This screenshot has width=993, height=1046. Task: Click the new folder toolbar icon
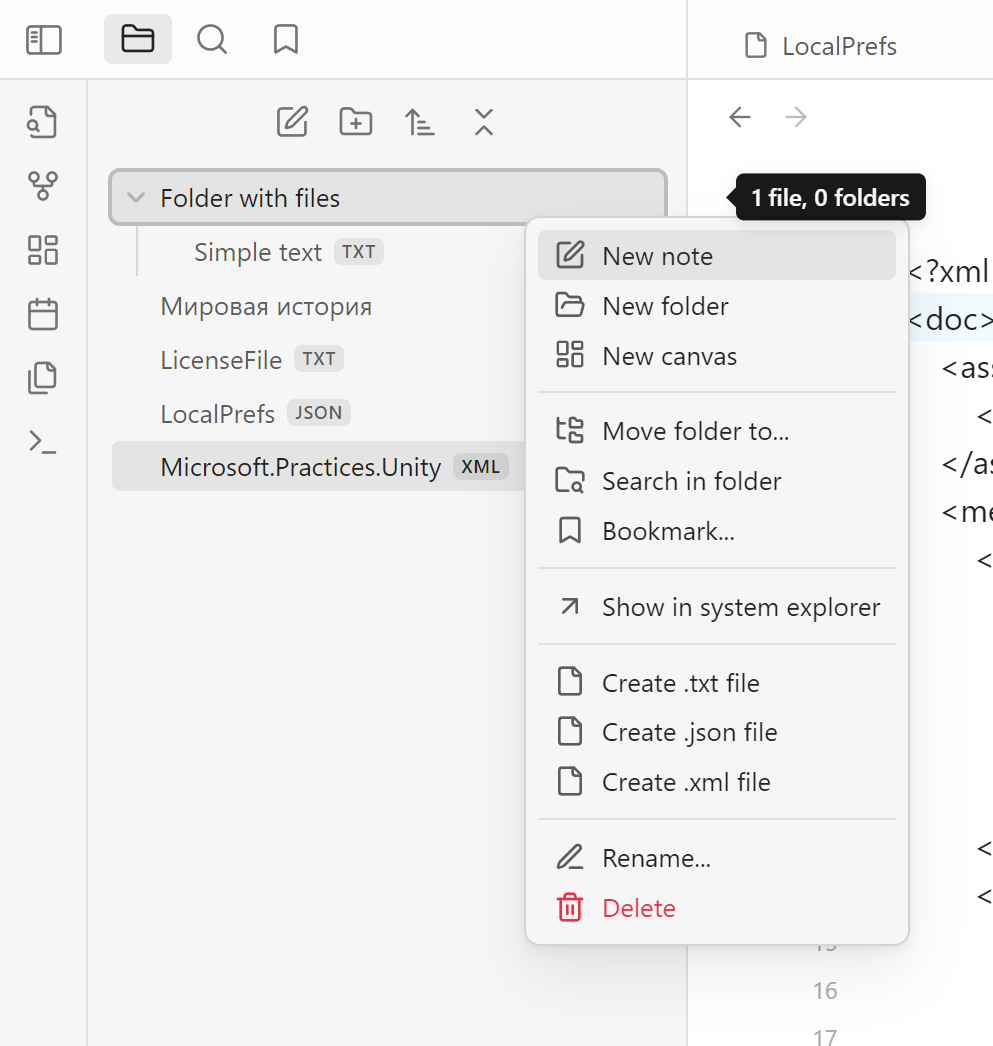coord(355,121)
